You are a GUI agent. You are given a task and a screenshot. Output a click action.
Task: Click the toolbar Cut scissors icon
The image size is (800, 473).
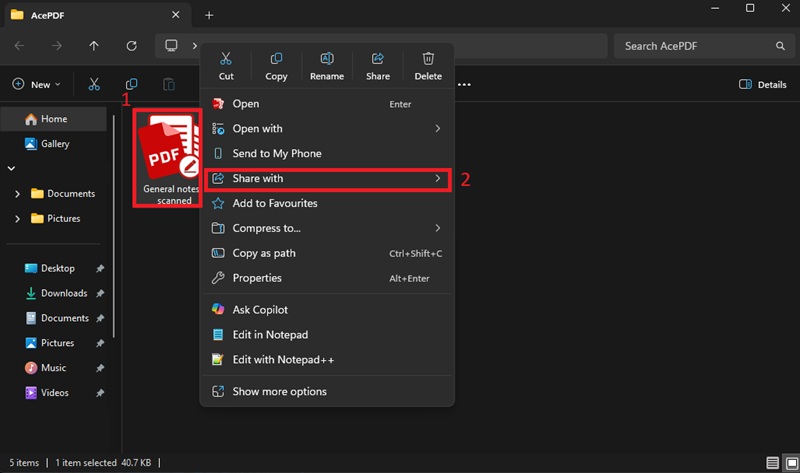point(94,84)
